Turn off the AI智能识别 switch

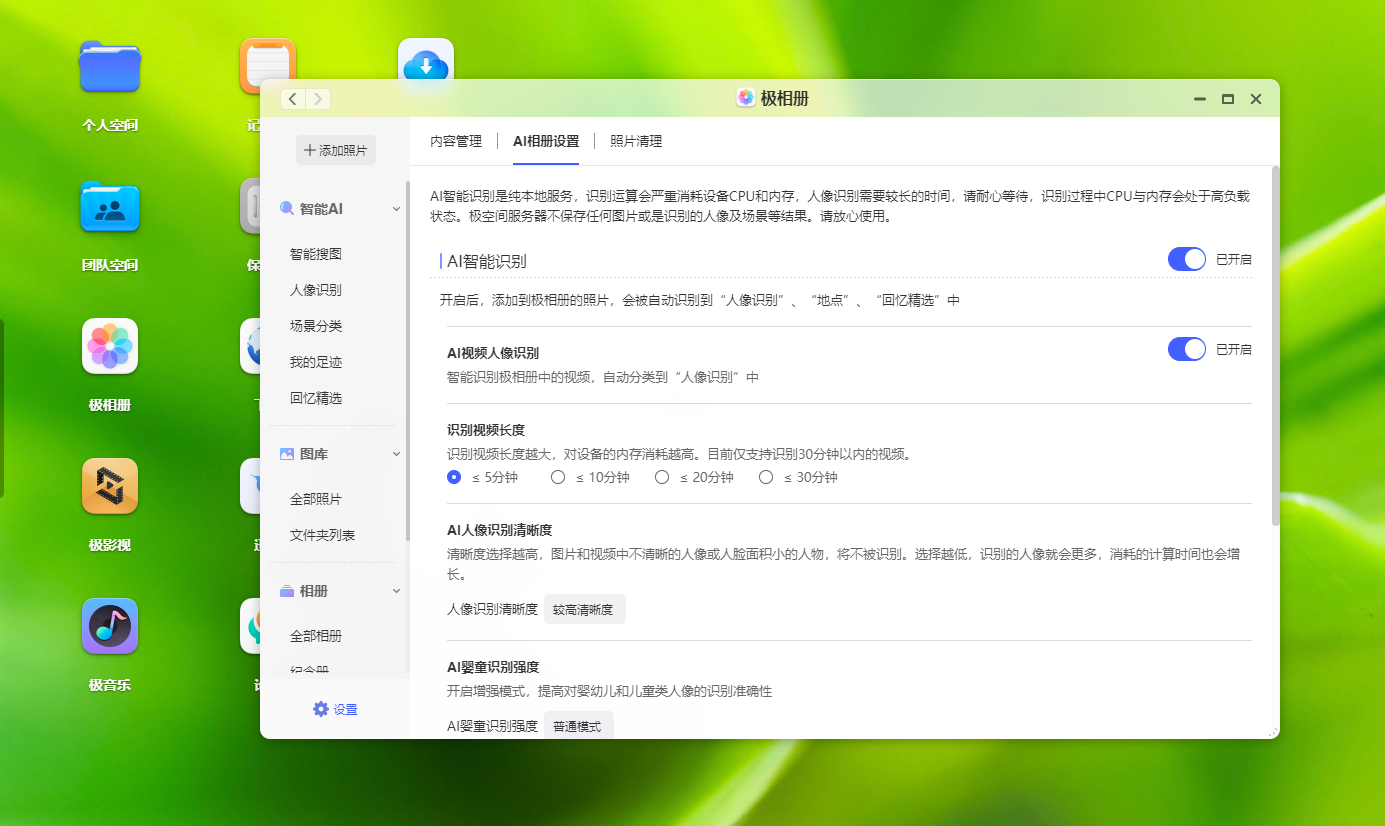[1187, 259]
